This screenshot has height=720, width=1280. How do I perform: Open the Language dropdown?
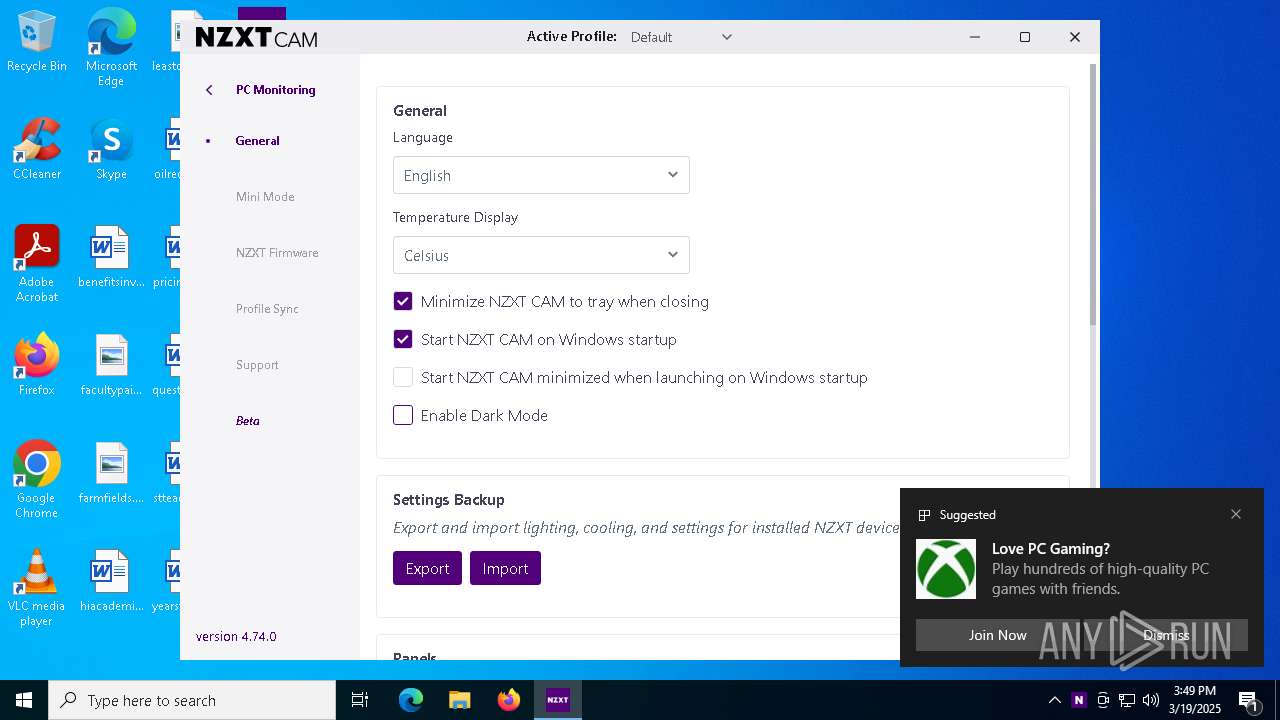pyautogui.click(x=541, y=175)
